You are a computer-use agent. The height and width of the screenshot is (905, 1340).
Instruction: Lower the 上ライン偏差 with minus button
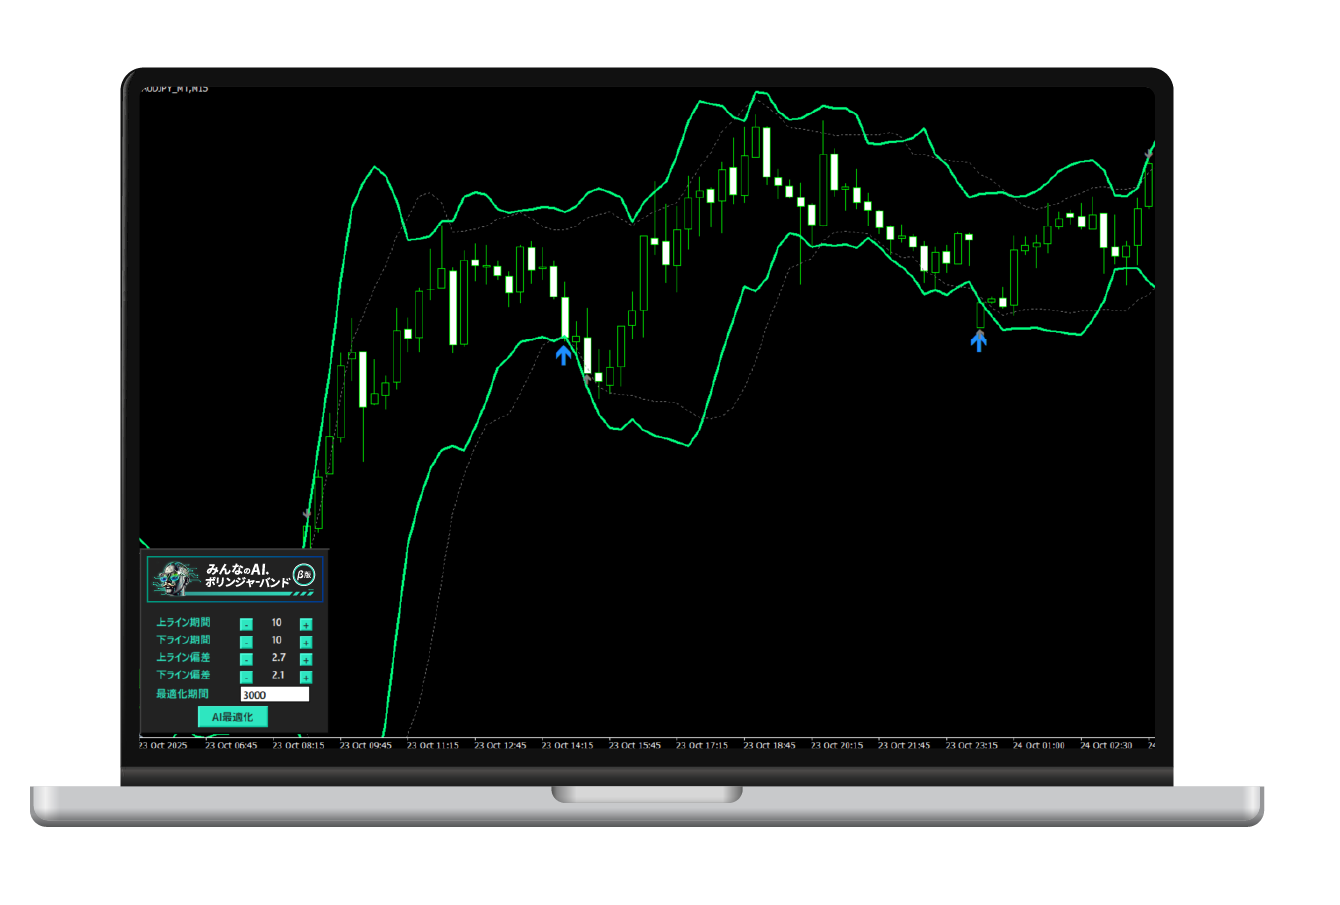tap(246, 659)
